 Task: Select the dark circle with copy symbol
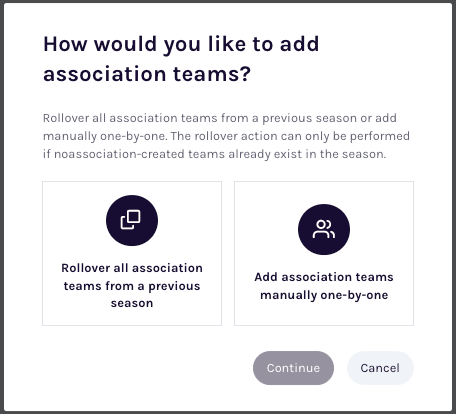tap(132, 220)
